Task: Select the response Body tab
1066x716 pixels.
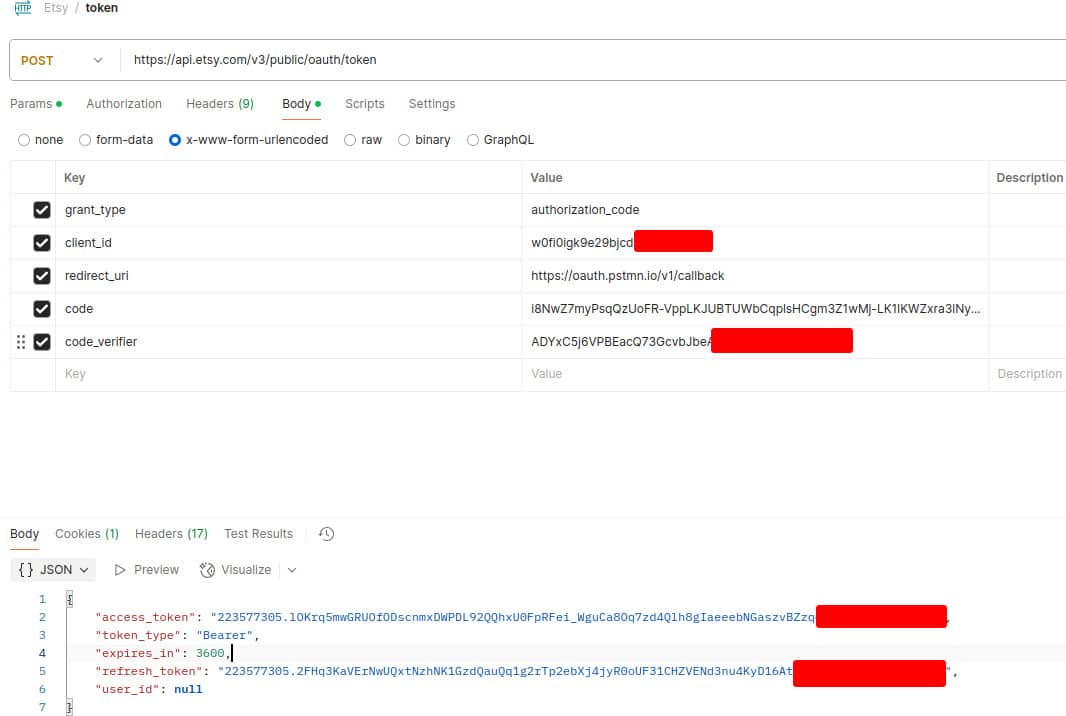Action: (24, 534)
